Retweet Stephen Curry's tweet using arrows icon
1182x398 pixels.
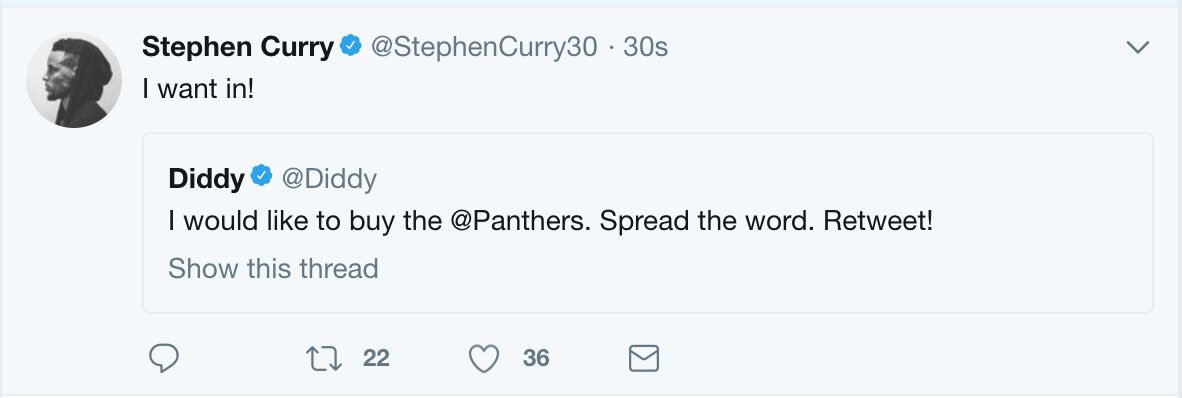(x=323, y=358)
